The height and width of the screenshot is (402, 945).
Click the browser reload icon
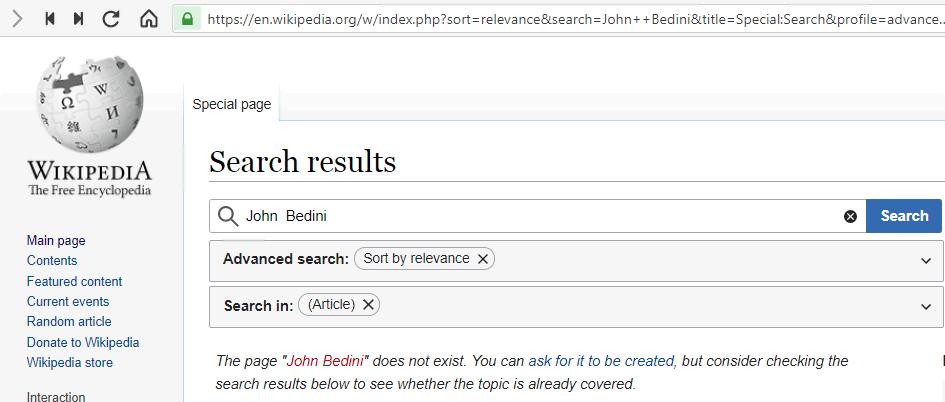[x=111, y=18]
